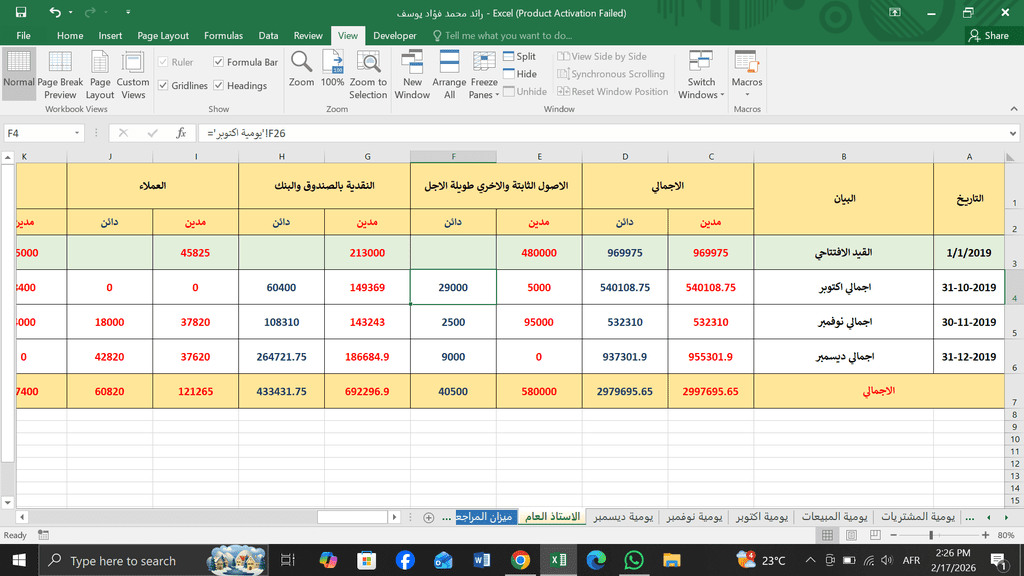Screen dimensions: 1024x576
Task: Uncheck the Gridlines checkbox
Action: tap(164, 86)
